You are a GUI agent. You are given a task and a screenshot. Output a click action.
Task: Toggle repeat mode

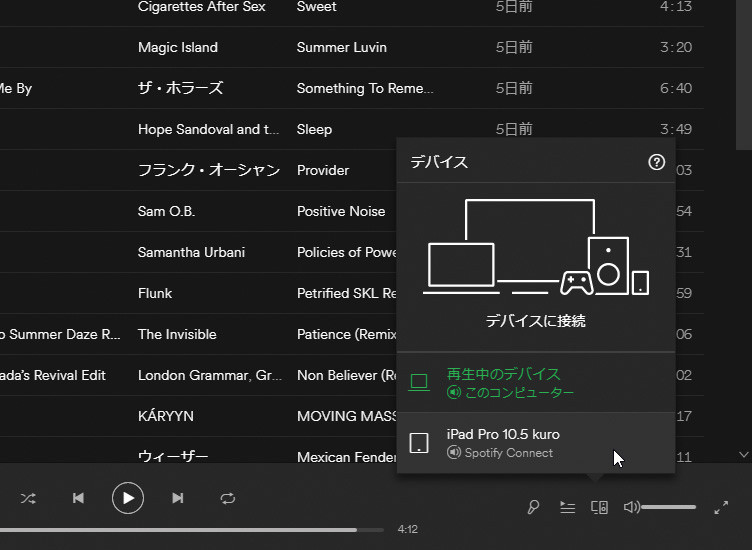(228, 499)
